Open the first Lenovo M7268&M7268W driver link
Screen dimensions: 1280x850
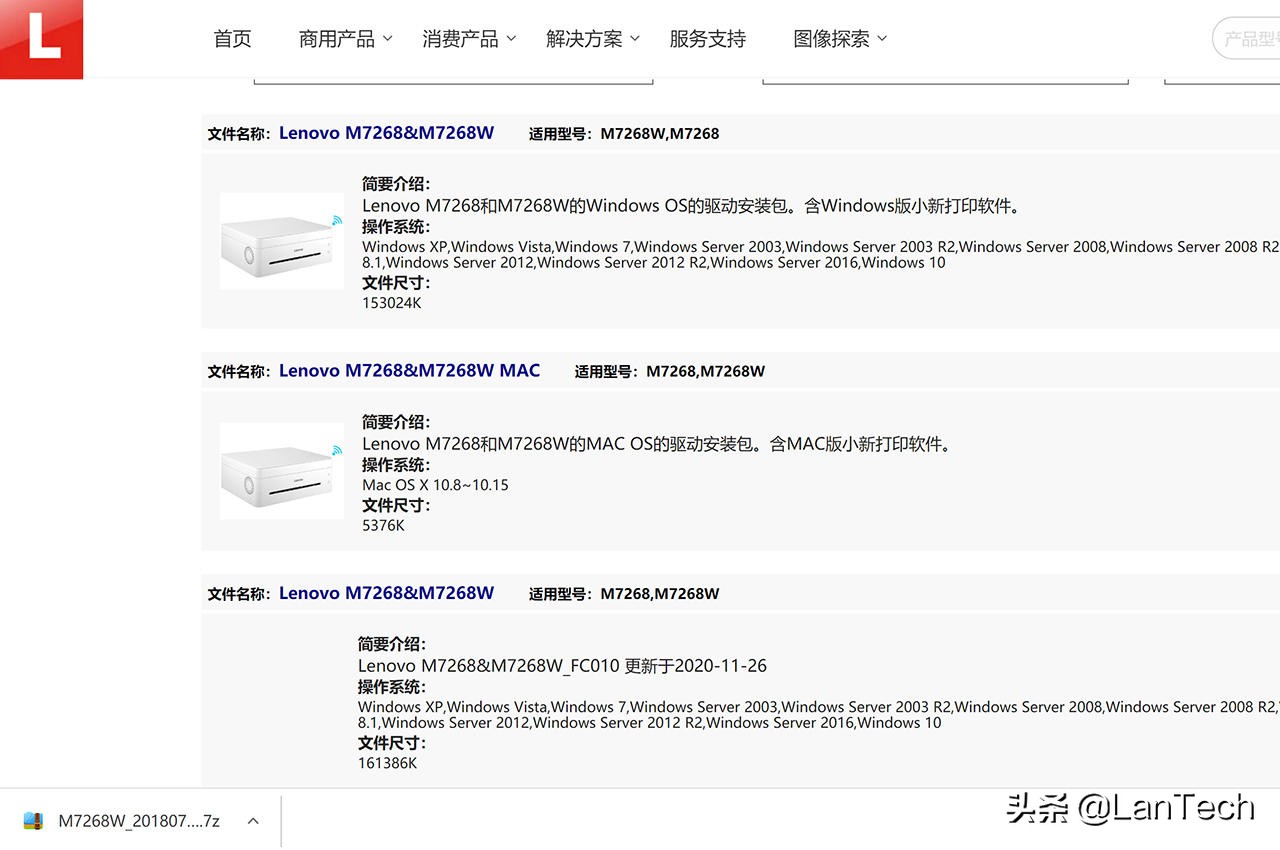point(386,131)
